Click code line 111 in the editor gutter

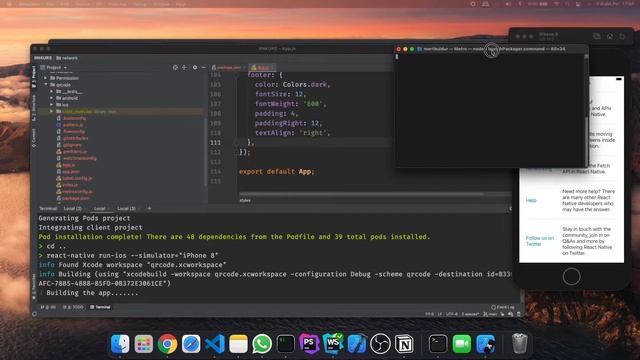coord(216,142)
